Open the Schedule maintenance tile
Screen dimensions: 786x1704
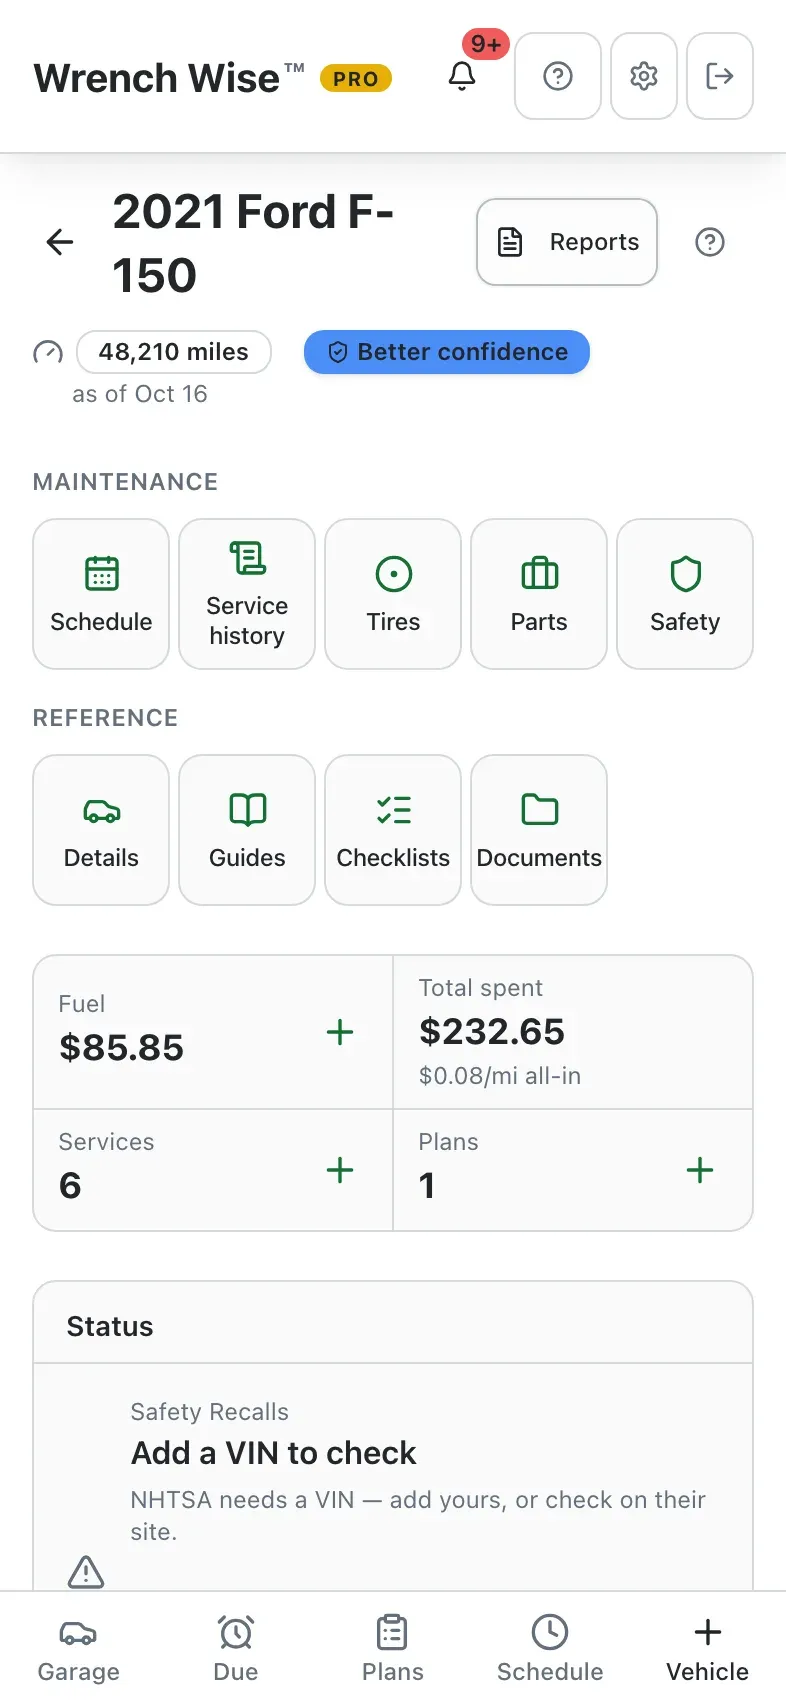tap(101, 594)
